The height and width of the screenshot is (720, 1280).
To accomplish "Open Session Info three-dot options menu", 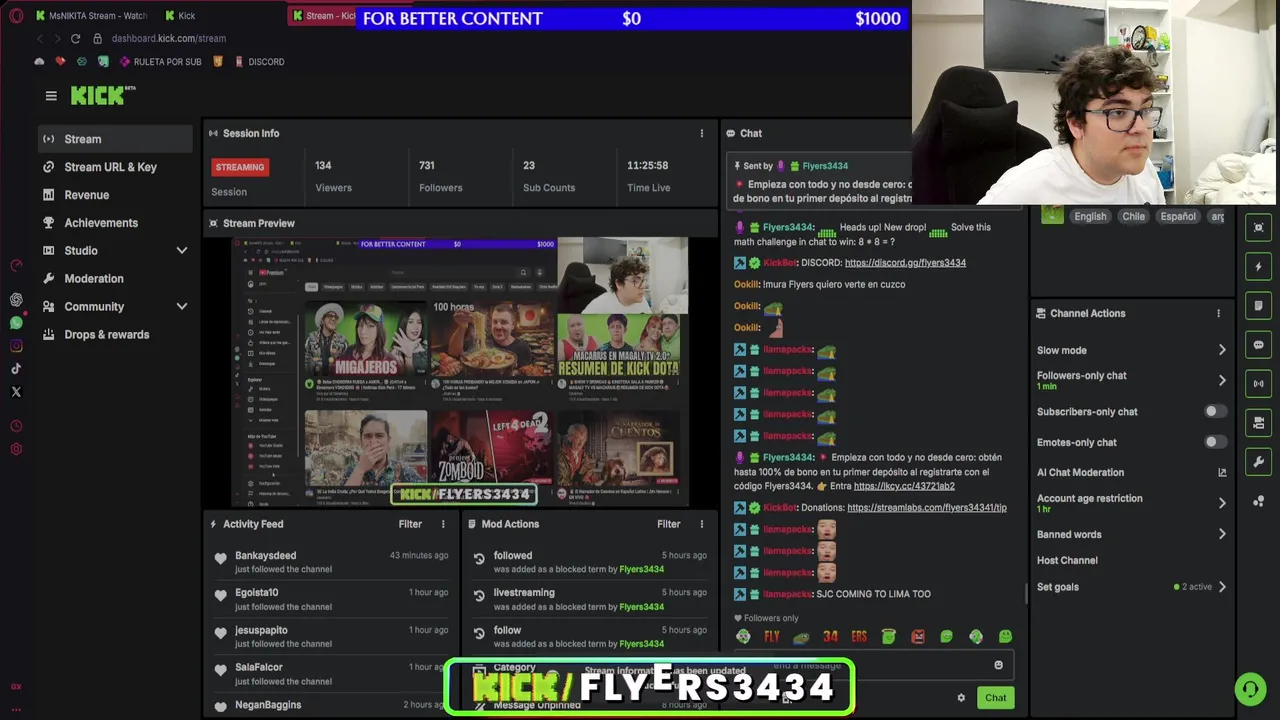I will 701,133.
